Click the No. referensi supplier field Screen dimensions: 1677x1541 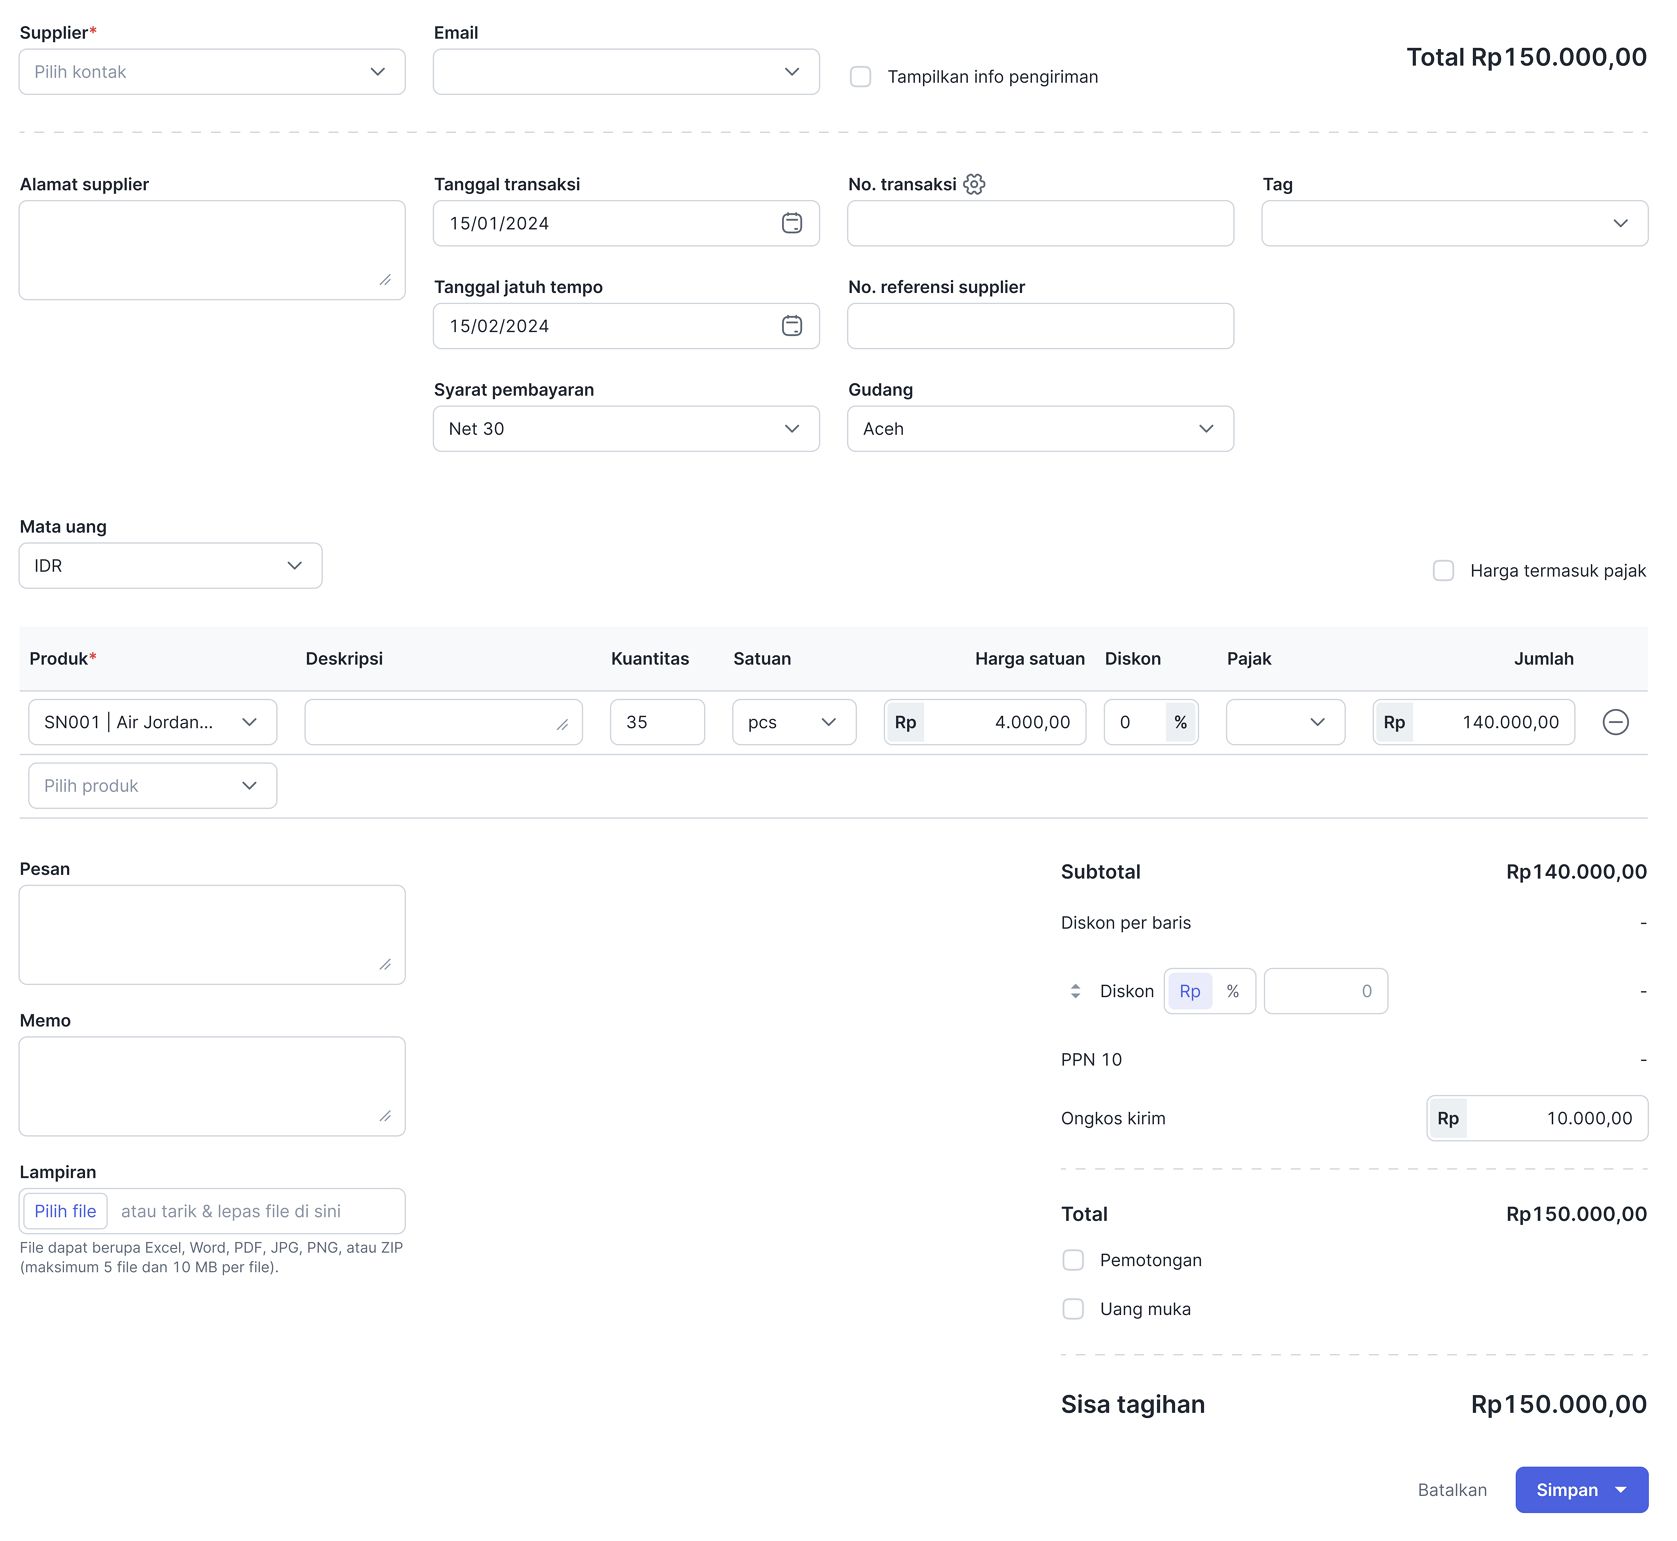tap(1040, 326)
